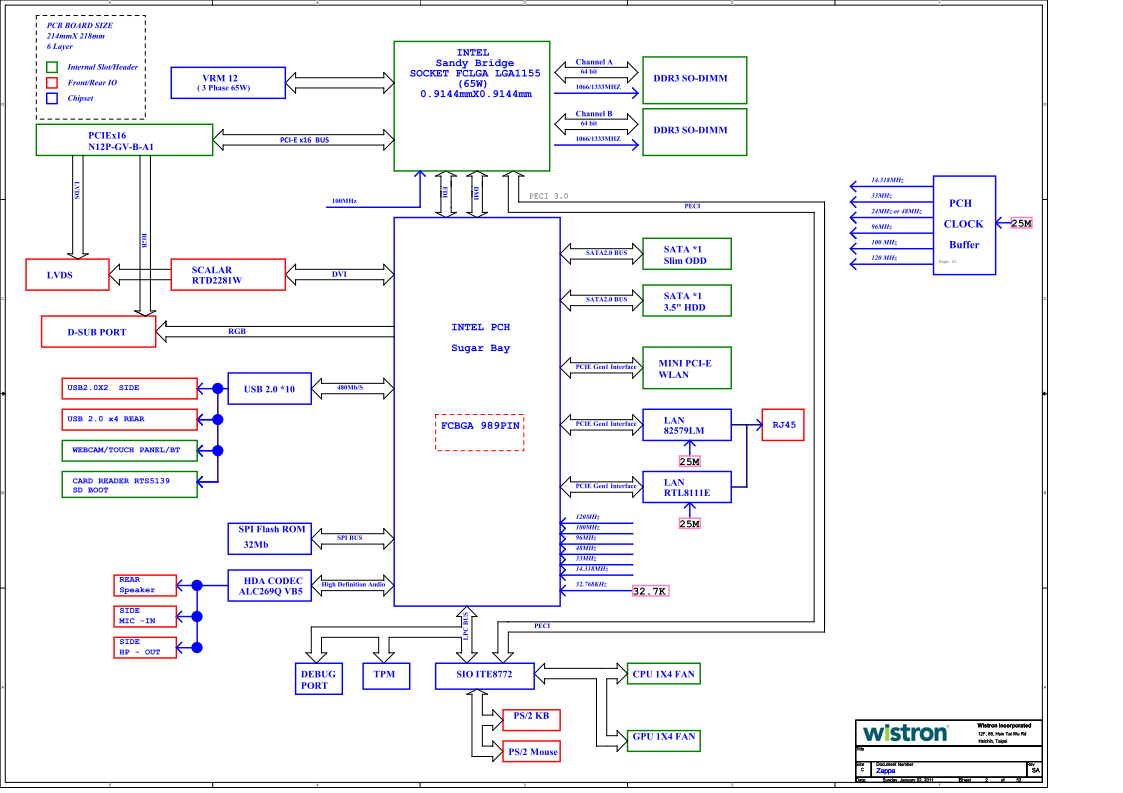
Task: Click the High Definition Audio arrow label
Action: coord(353,585)
